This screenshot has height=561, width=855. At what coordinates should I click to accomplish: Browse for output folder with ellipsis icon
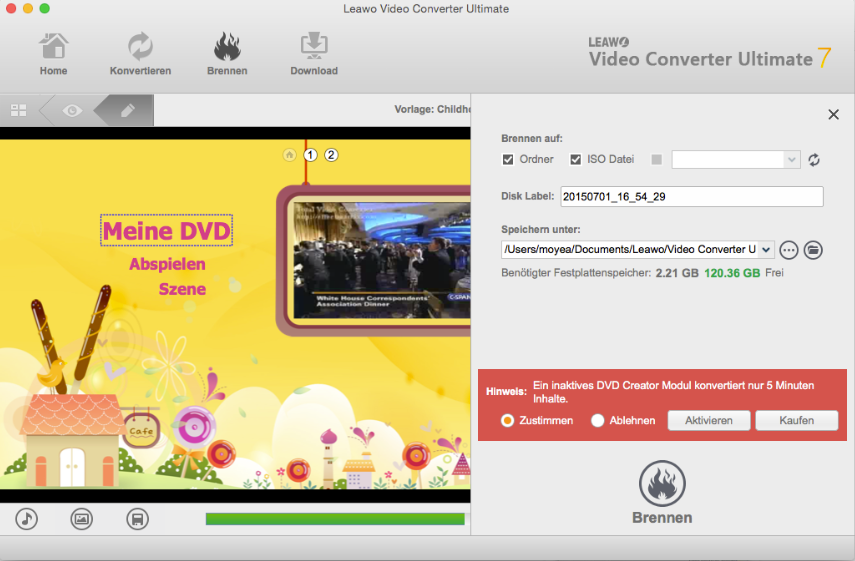[x=788, y=250]
